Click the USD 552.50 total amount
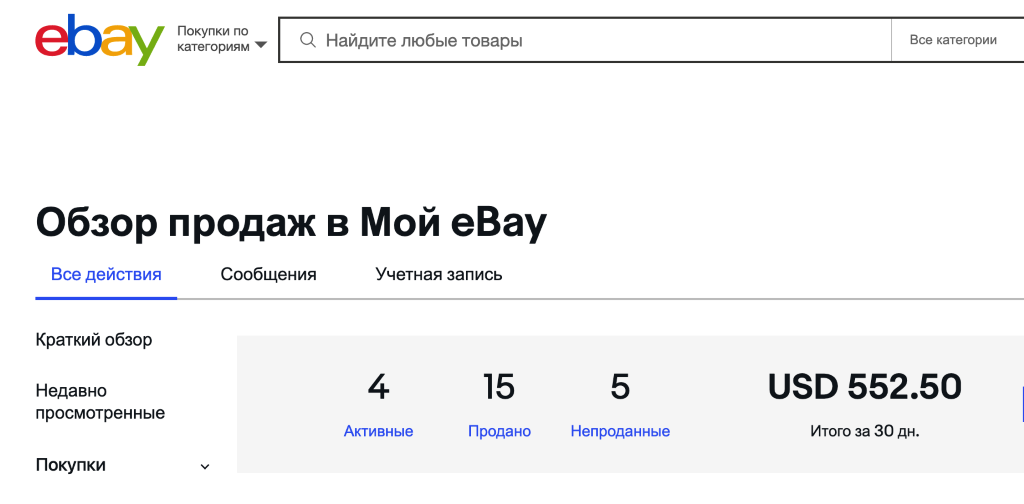This screenshot has width=1024, height=504. [865, 386]
